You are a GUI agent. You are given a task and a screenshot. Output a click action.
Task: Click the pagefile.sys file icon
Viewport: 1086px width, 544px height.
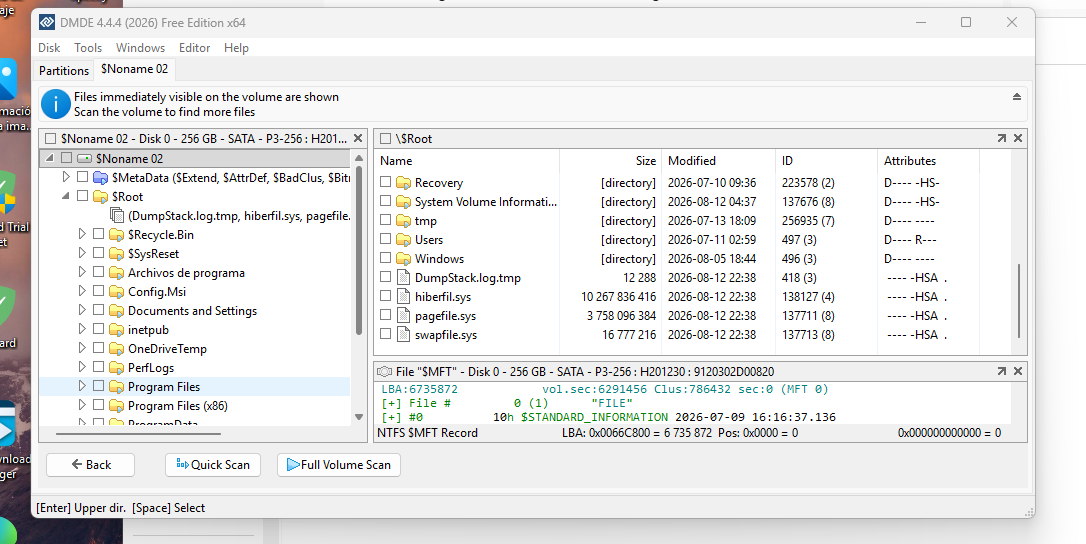point(404,316)
